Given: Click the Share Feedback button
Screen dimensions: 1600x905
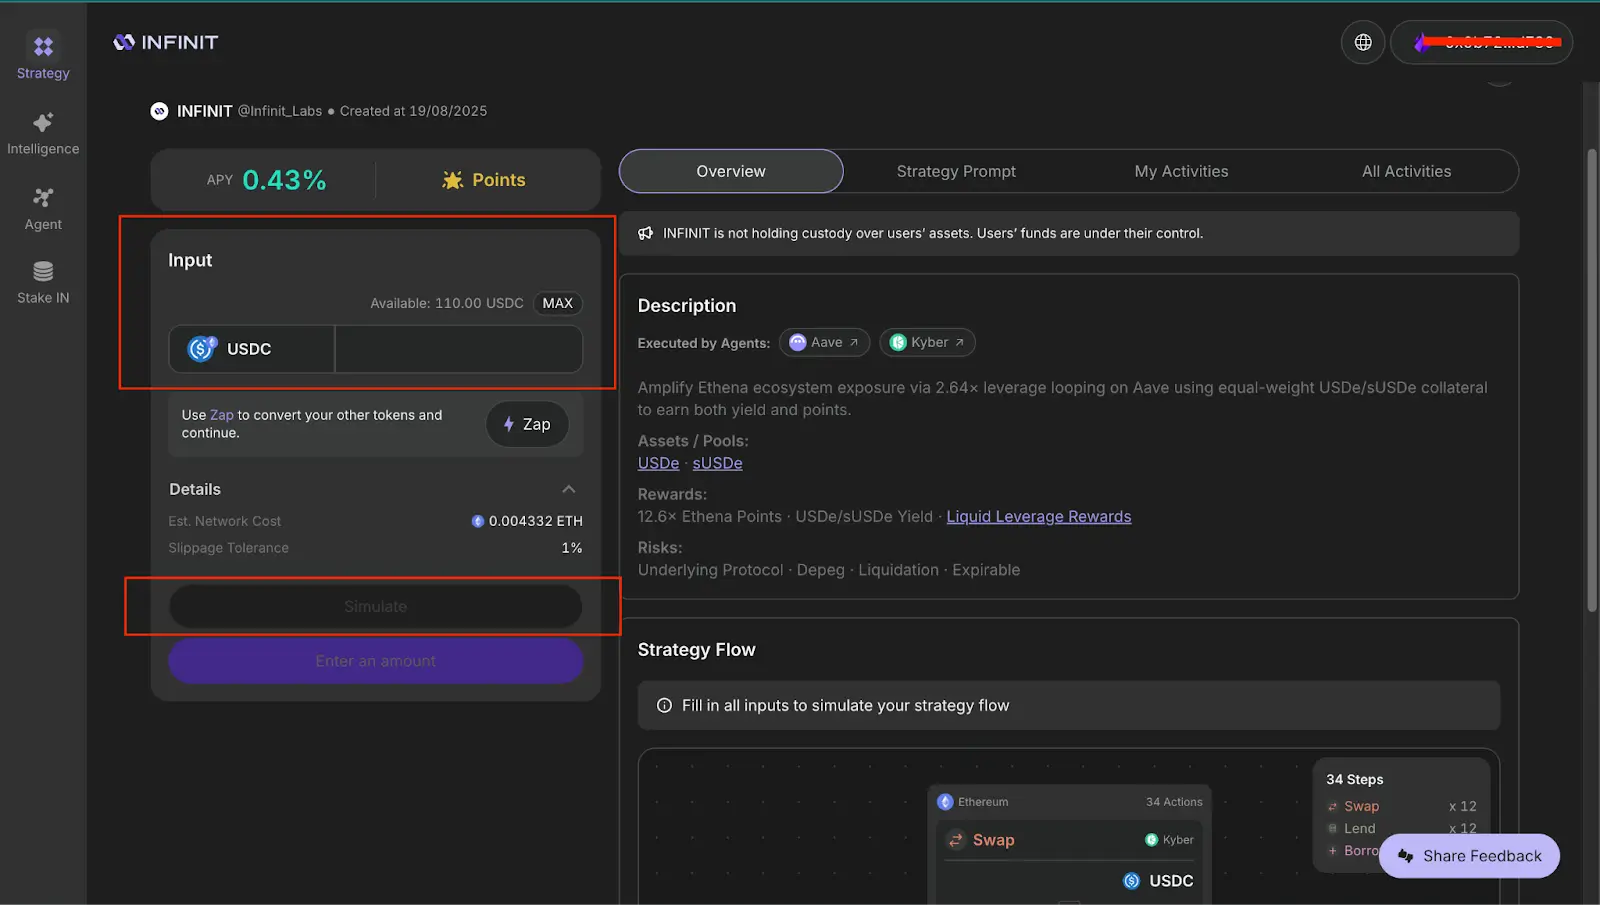Looking at the screenshot, I should click(1469, 856).
